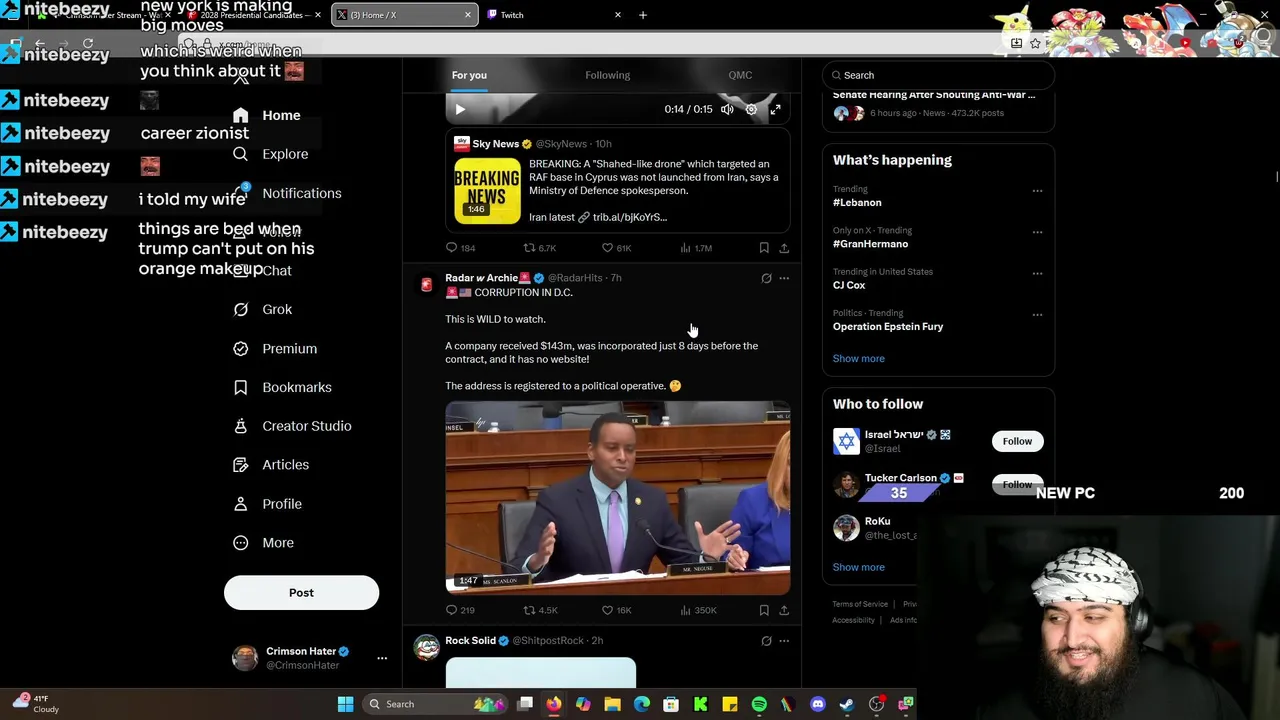Screen dimensions: 1280x720
Task: Repost the Radar Archie post (4.5K)
Action: click(540, 610)
